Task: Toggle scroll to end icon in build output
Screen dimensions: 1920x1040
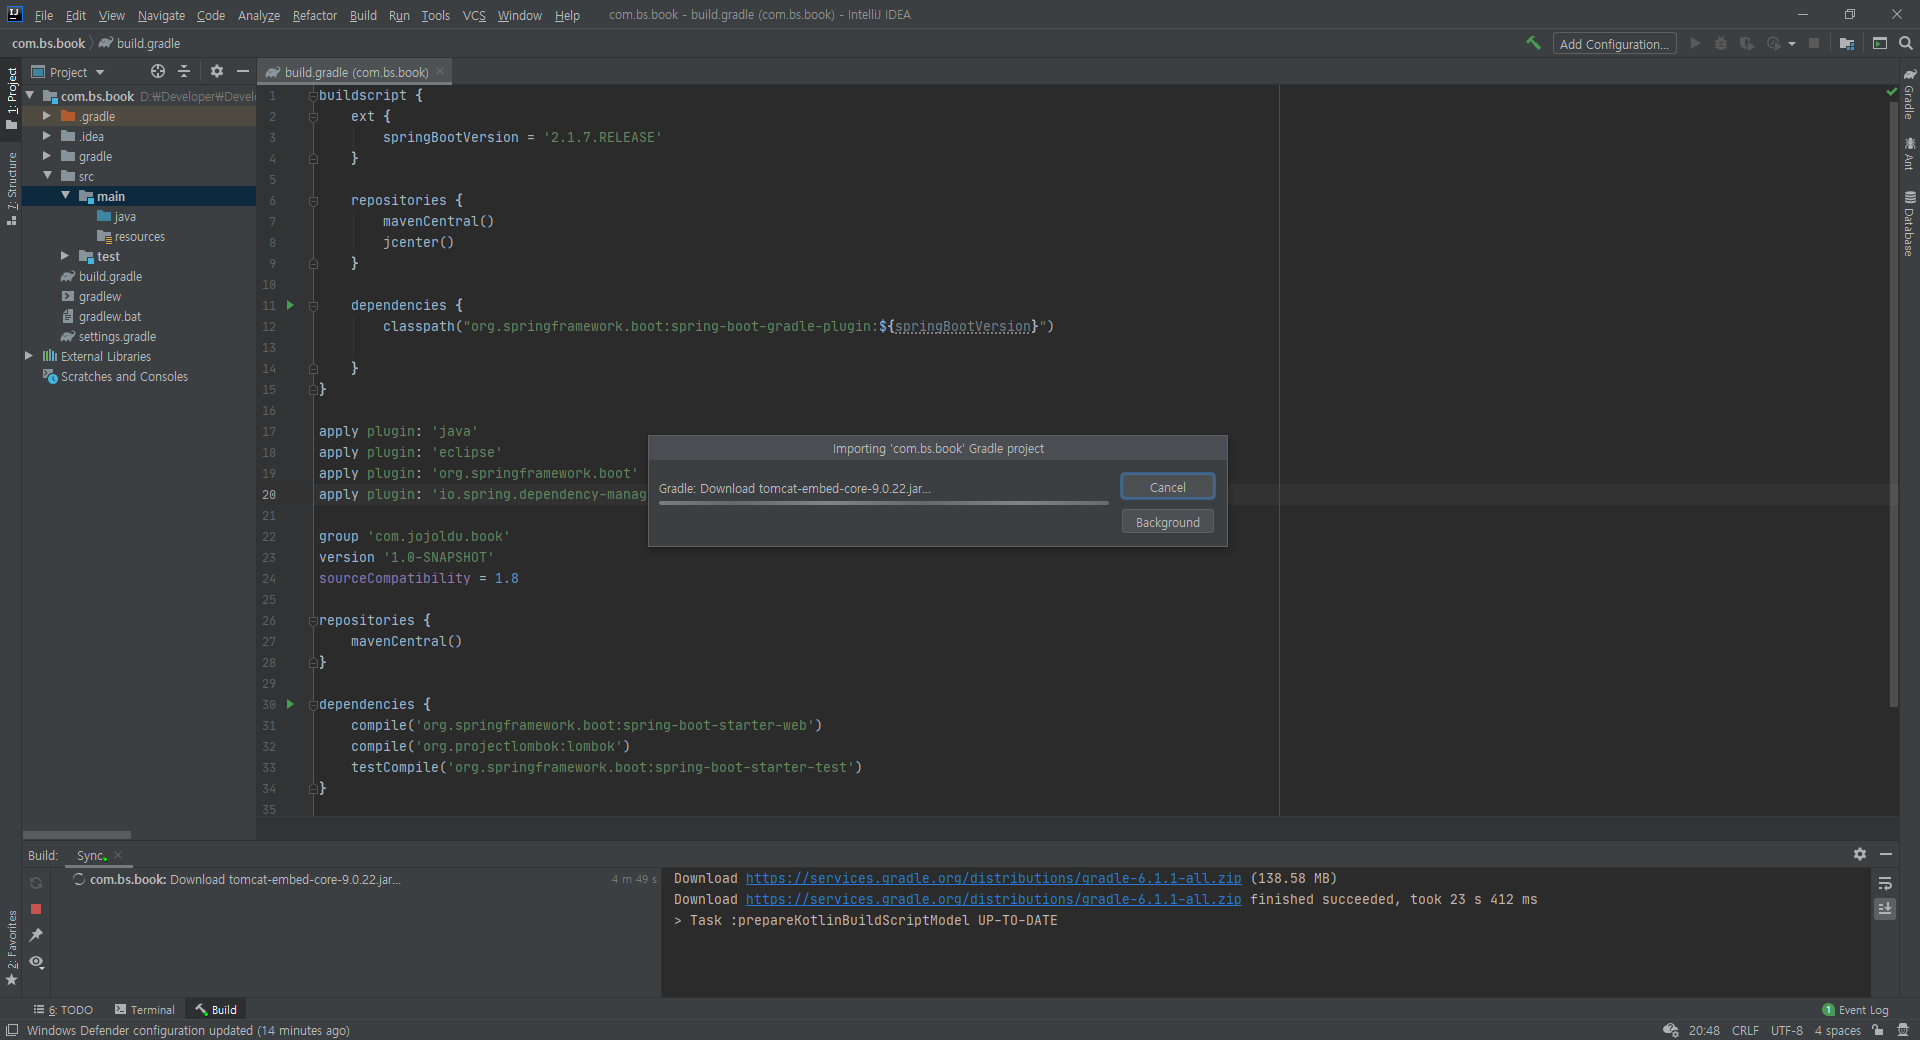Action: coord(1885,909)
